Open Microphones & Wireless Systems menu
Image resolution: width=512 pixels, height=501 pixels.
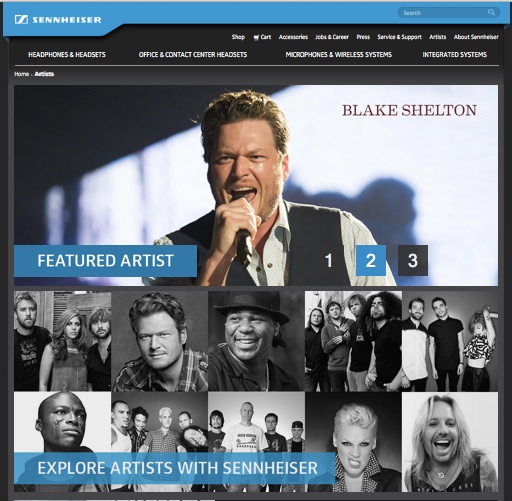point(339,55)
